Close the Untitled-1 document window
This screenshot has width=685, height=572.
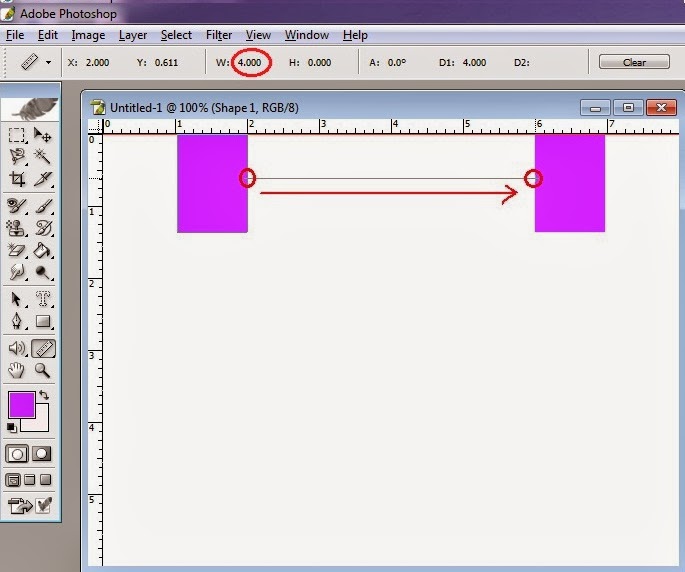pos(661,107)
